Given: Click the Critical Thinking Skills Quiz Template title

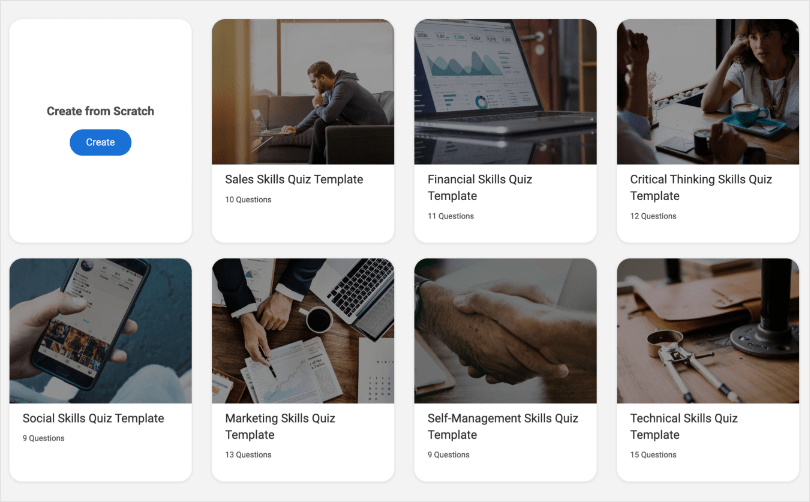Looking at the screenshot, I should point(700,187).
